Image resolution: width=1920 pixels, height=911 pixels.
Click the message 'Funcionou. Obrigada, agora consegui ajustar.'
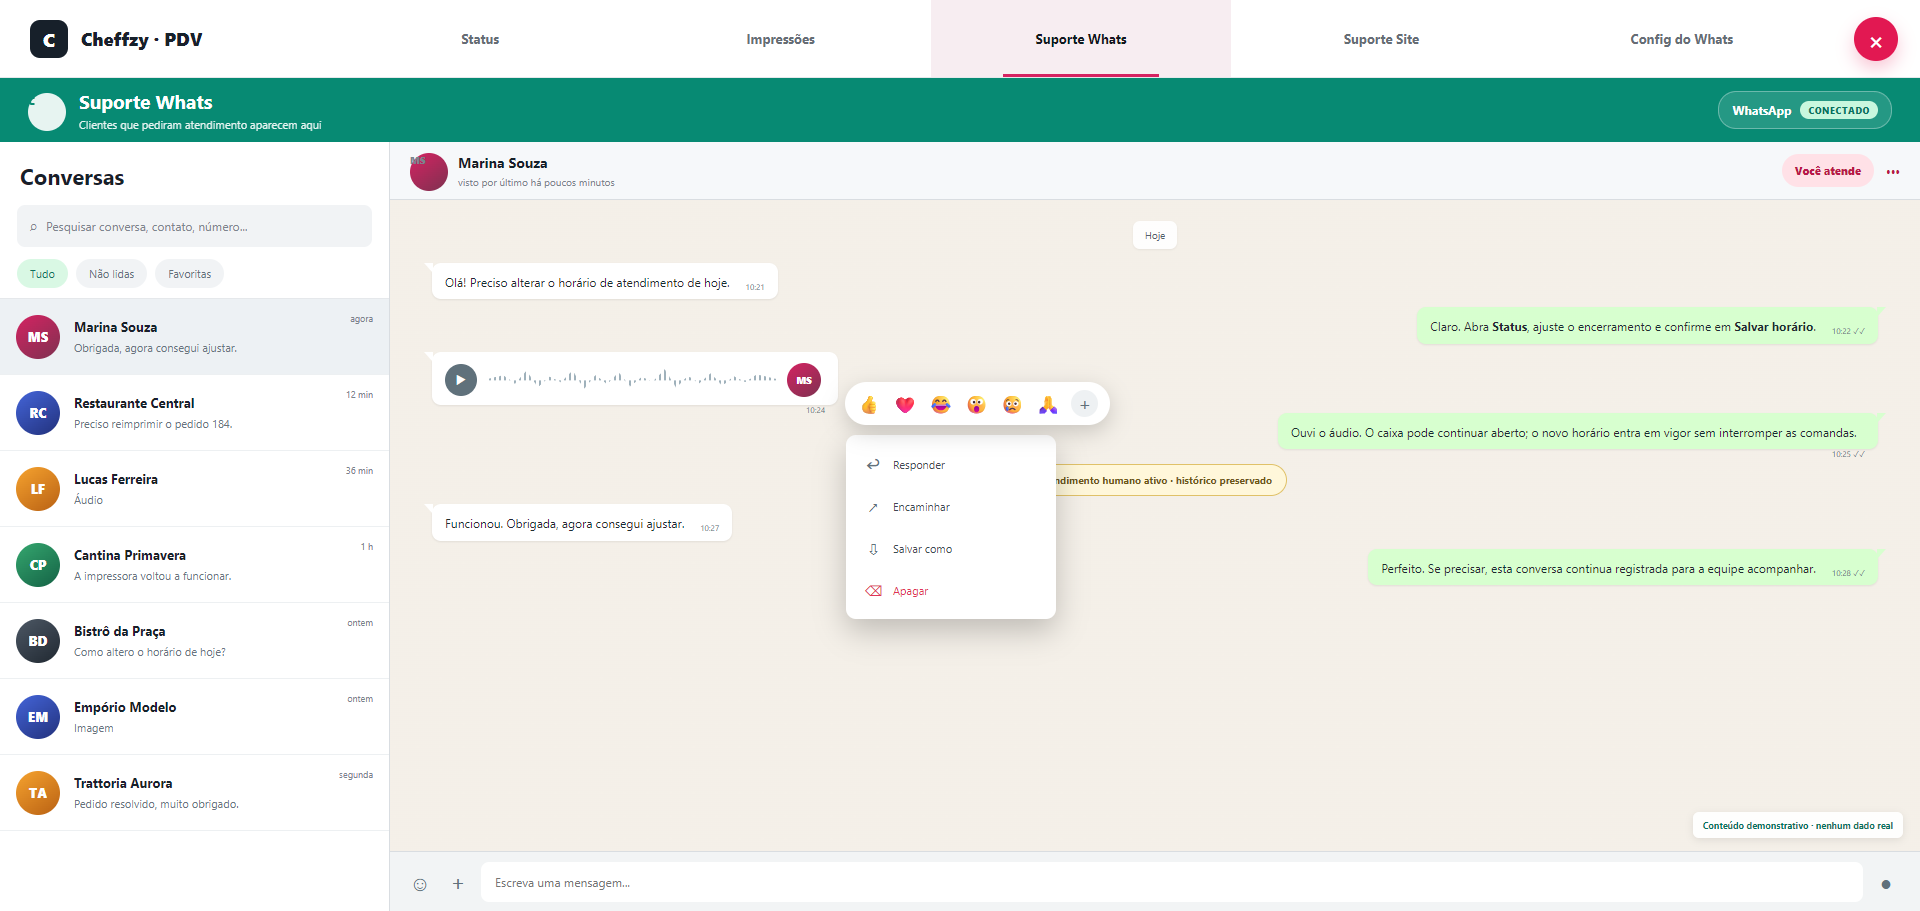pos(581,524)
